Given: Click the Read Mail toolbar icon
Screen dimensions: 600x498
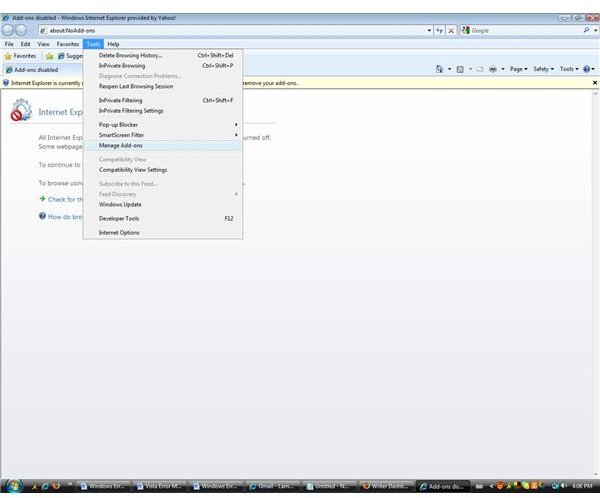Looking at the screenshot, I should (x=480, y=69).
